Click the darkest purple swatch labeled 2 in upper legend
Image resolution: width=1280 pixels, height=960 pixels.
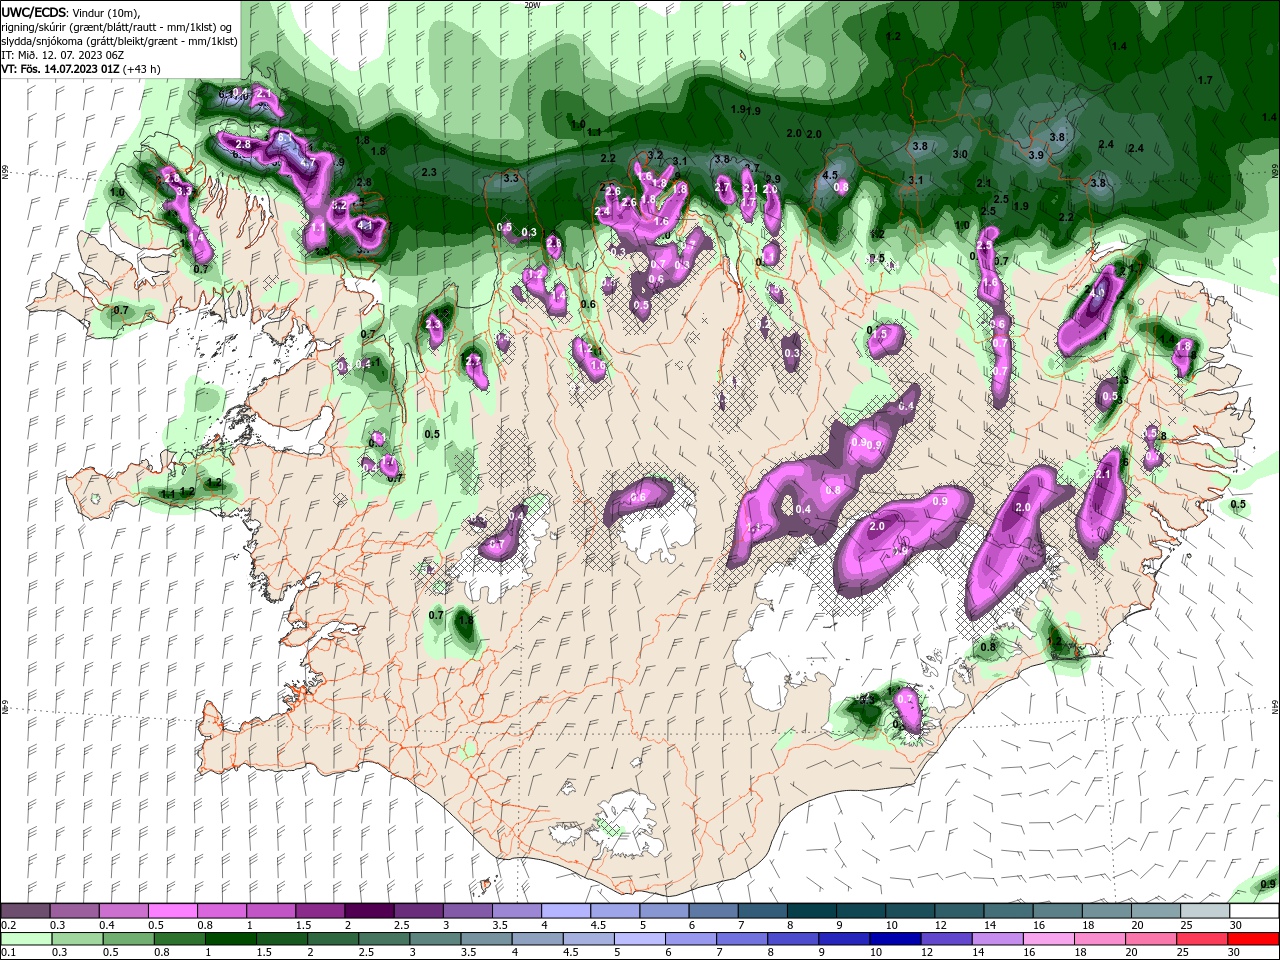click(x=369, y=911)
